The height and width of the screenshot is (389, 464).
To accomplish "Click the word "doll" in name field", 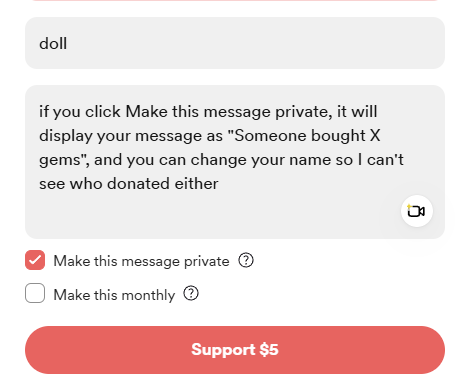I will pos(53,43).
